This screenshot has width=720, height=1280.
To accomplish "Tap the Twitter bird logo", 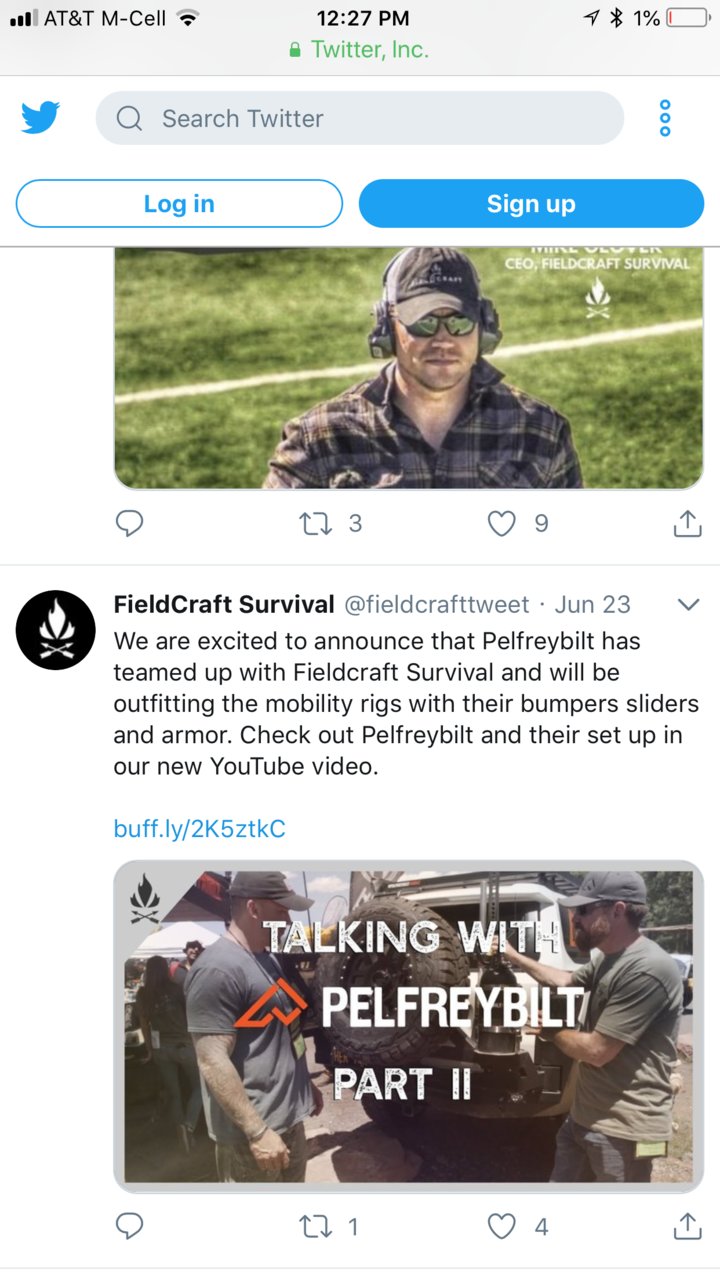I will pos(41,119).
